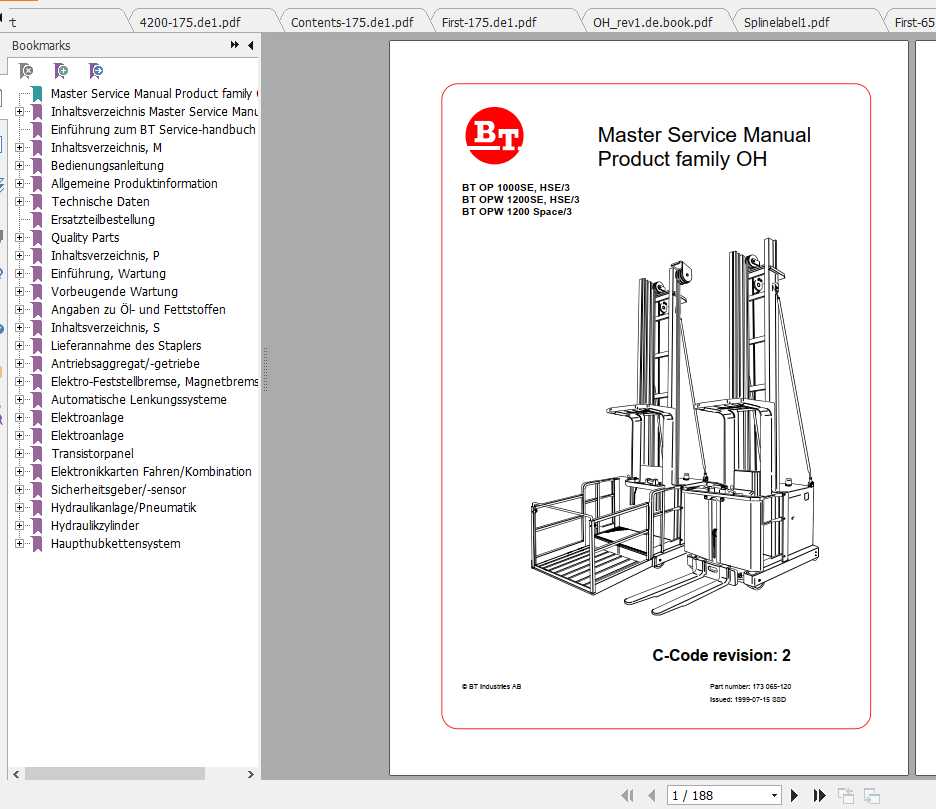Click the BT logo on the page
This screenshot has height=809, width=936.
[x=494, y=136]
